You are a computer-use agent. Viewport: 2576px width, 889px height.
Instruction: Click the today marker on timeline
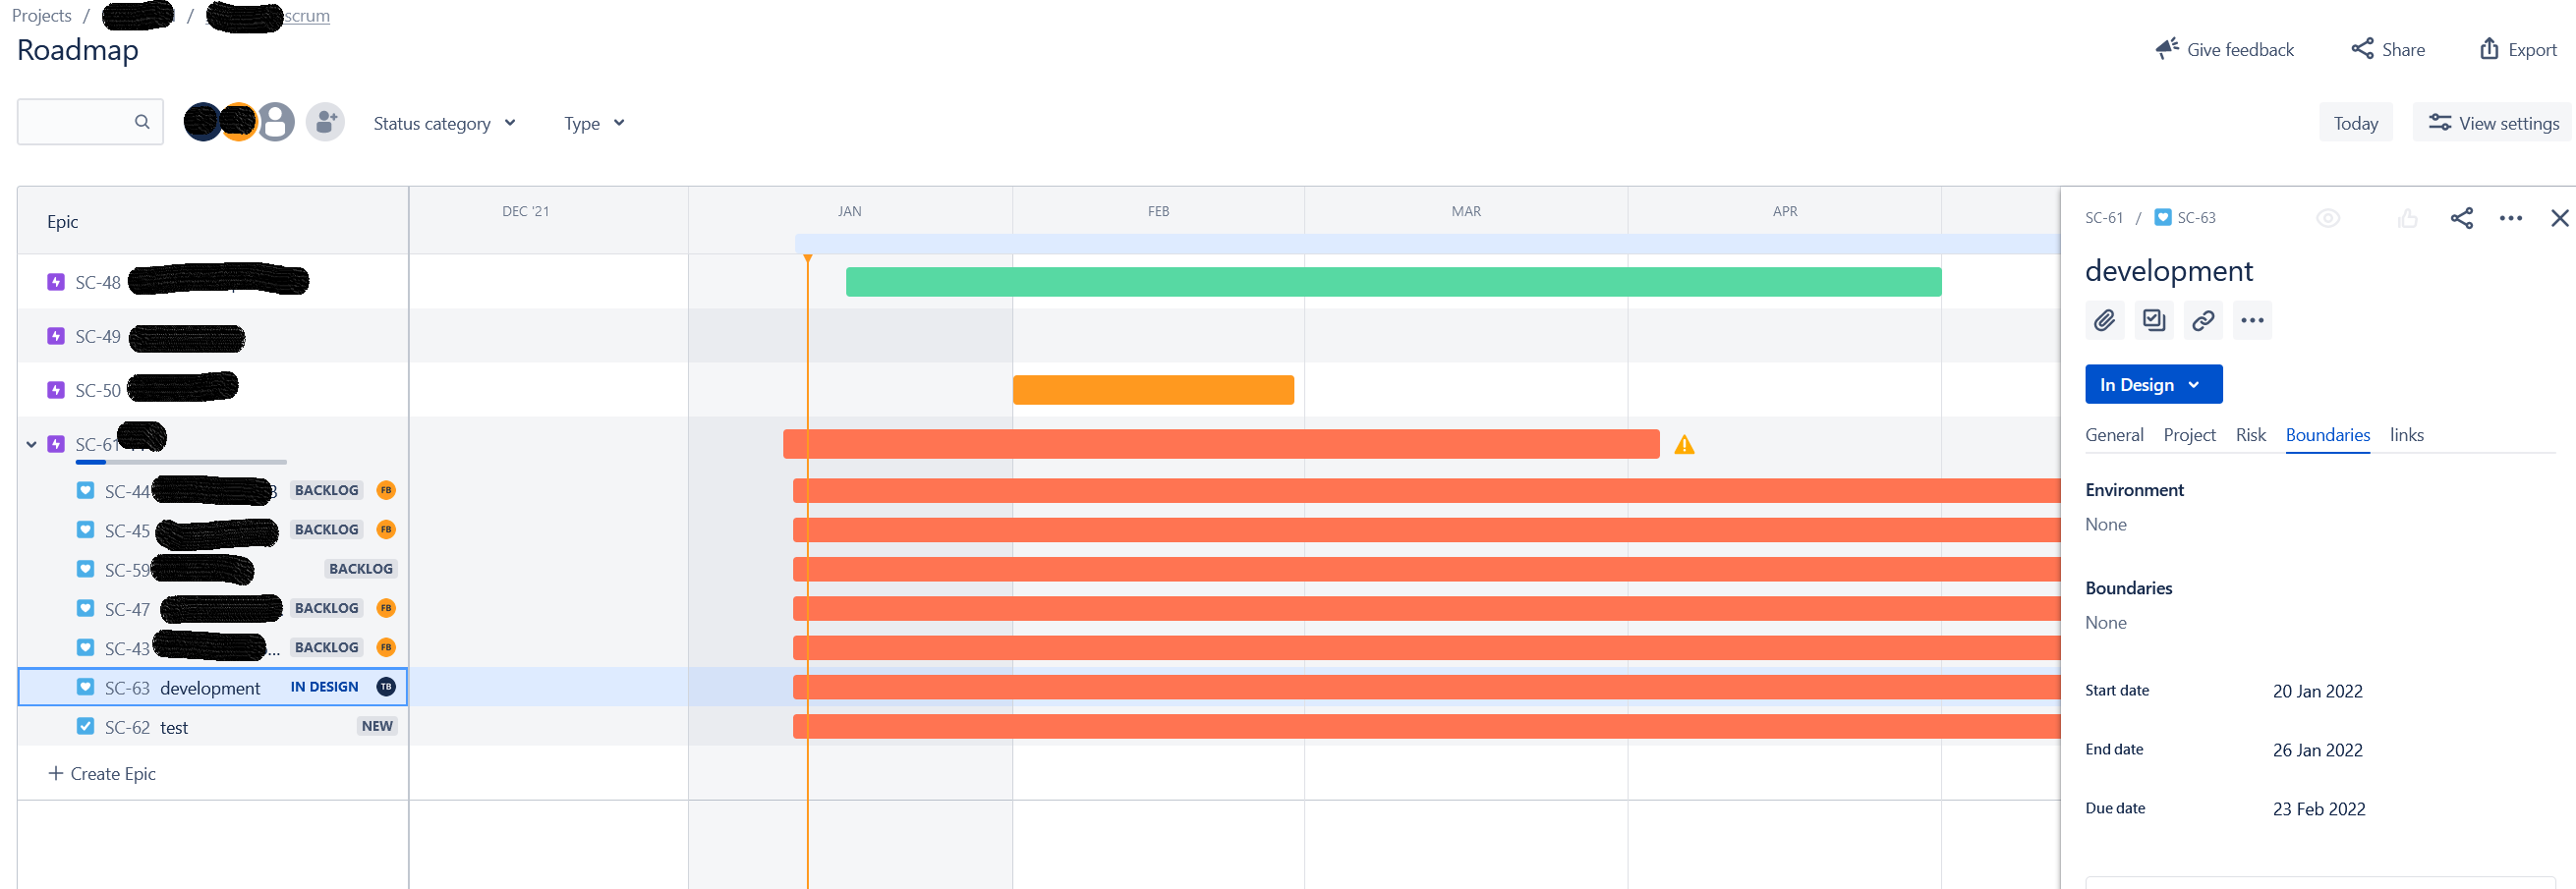[807, 260]
